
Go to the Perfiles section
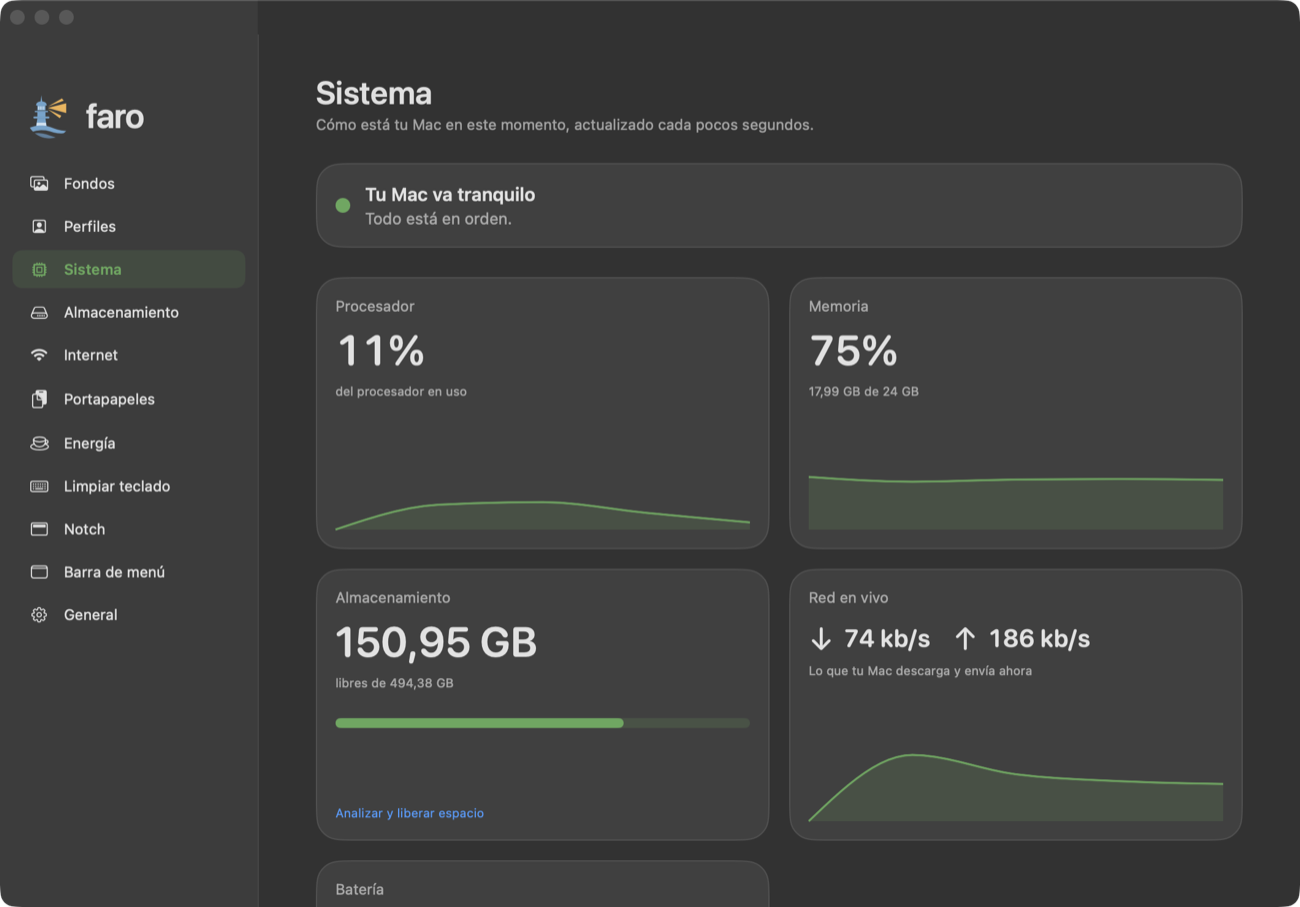point(129,227)
